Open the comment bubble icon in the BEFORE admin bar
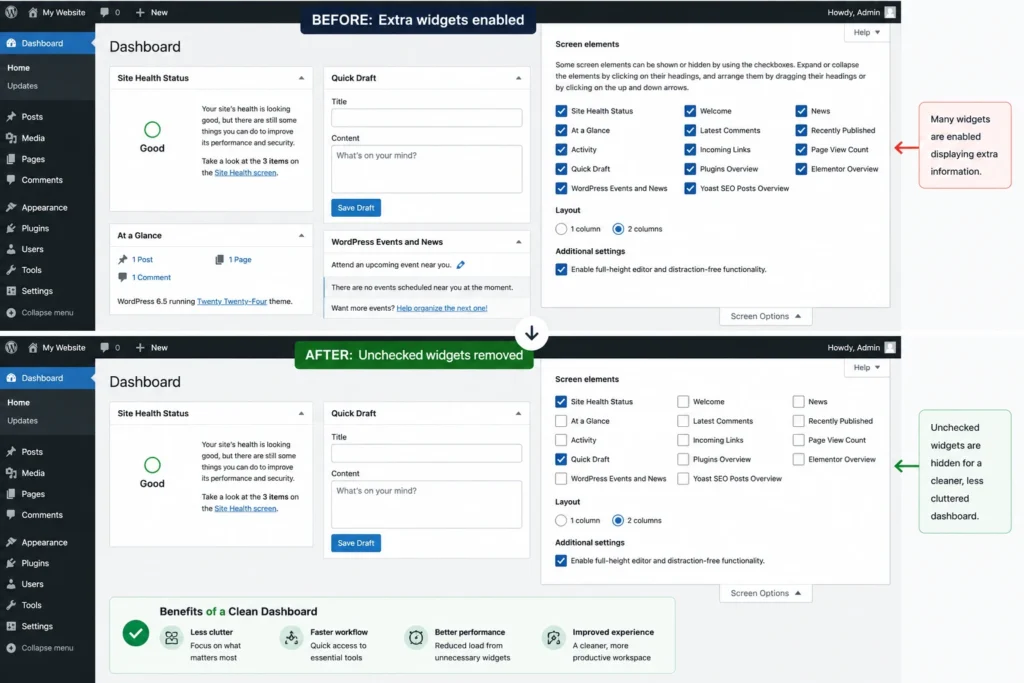 point(104,12)
